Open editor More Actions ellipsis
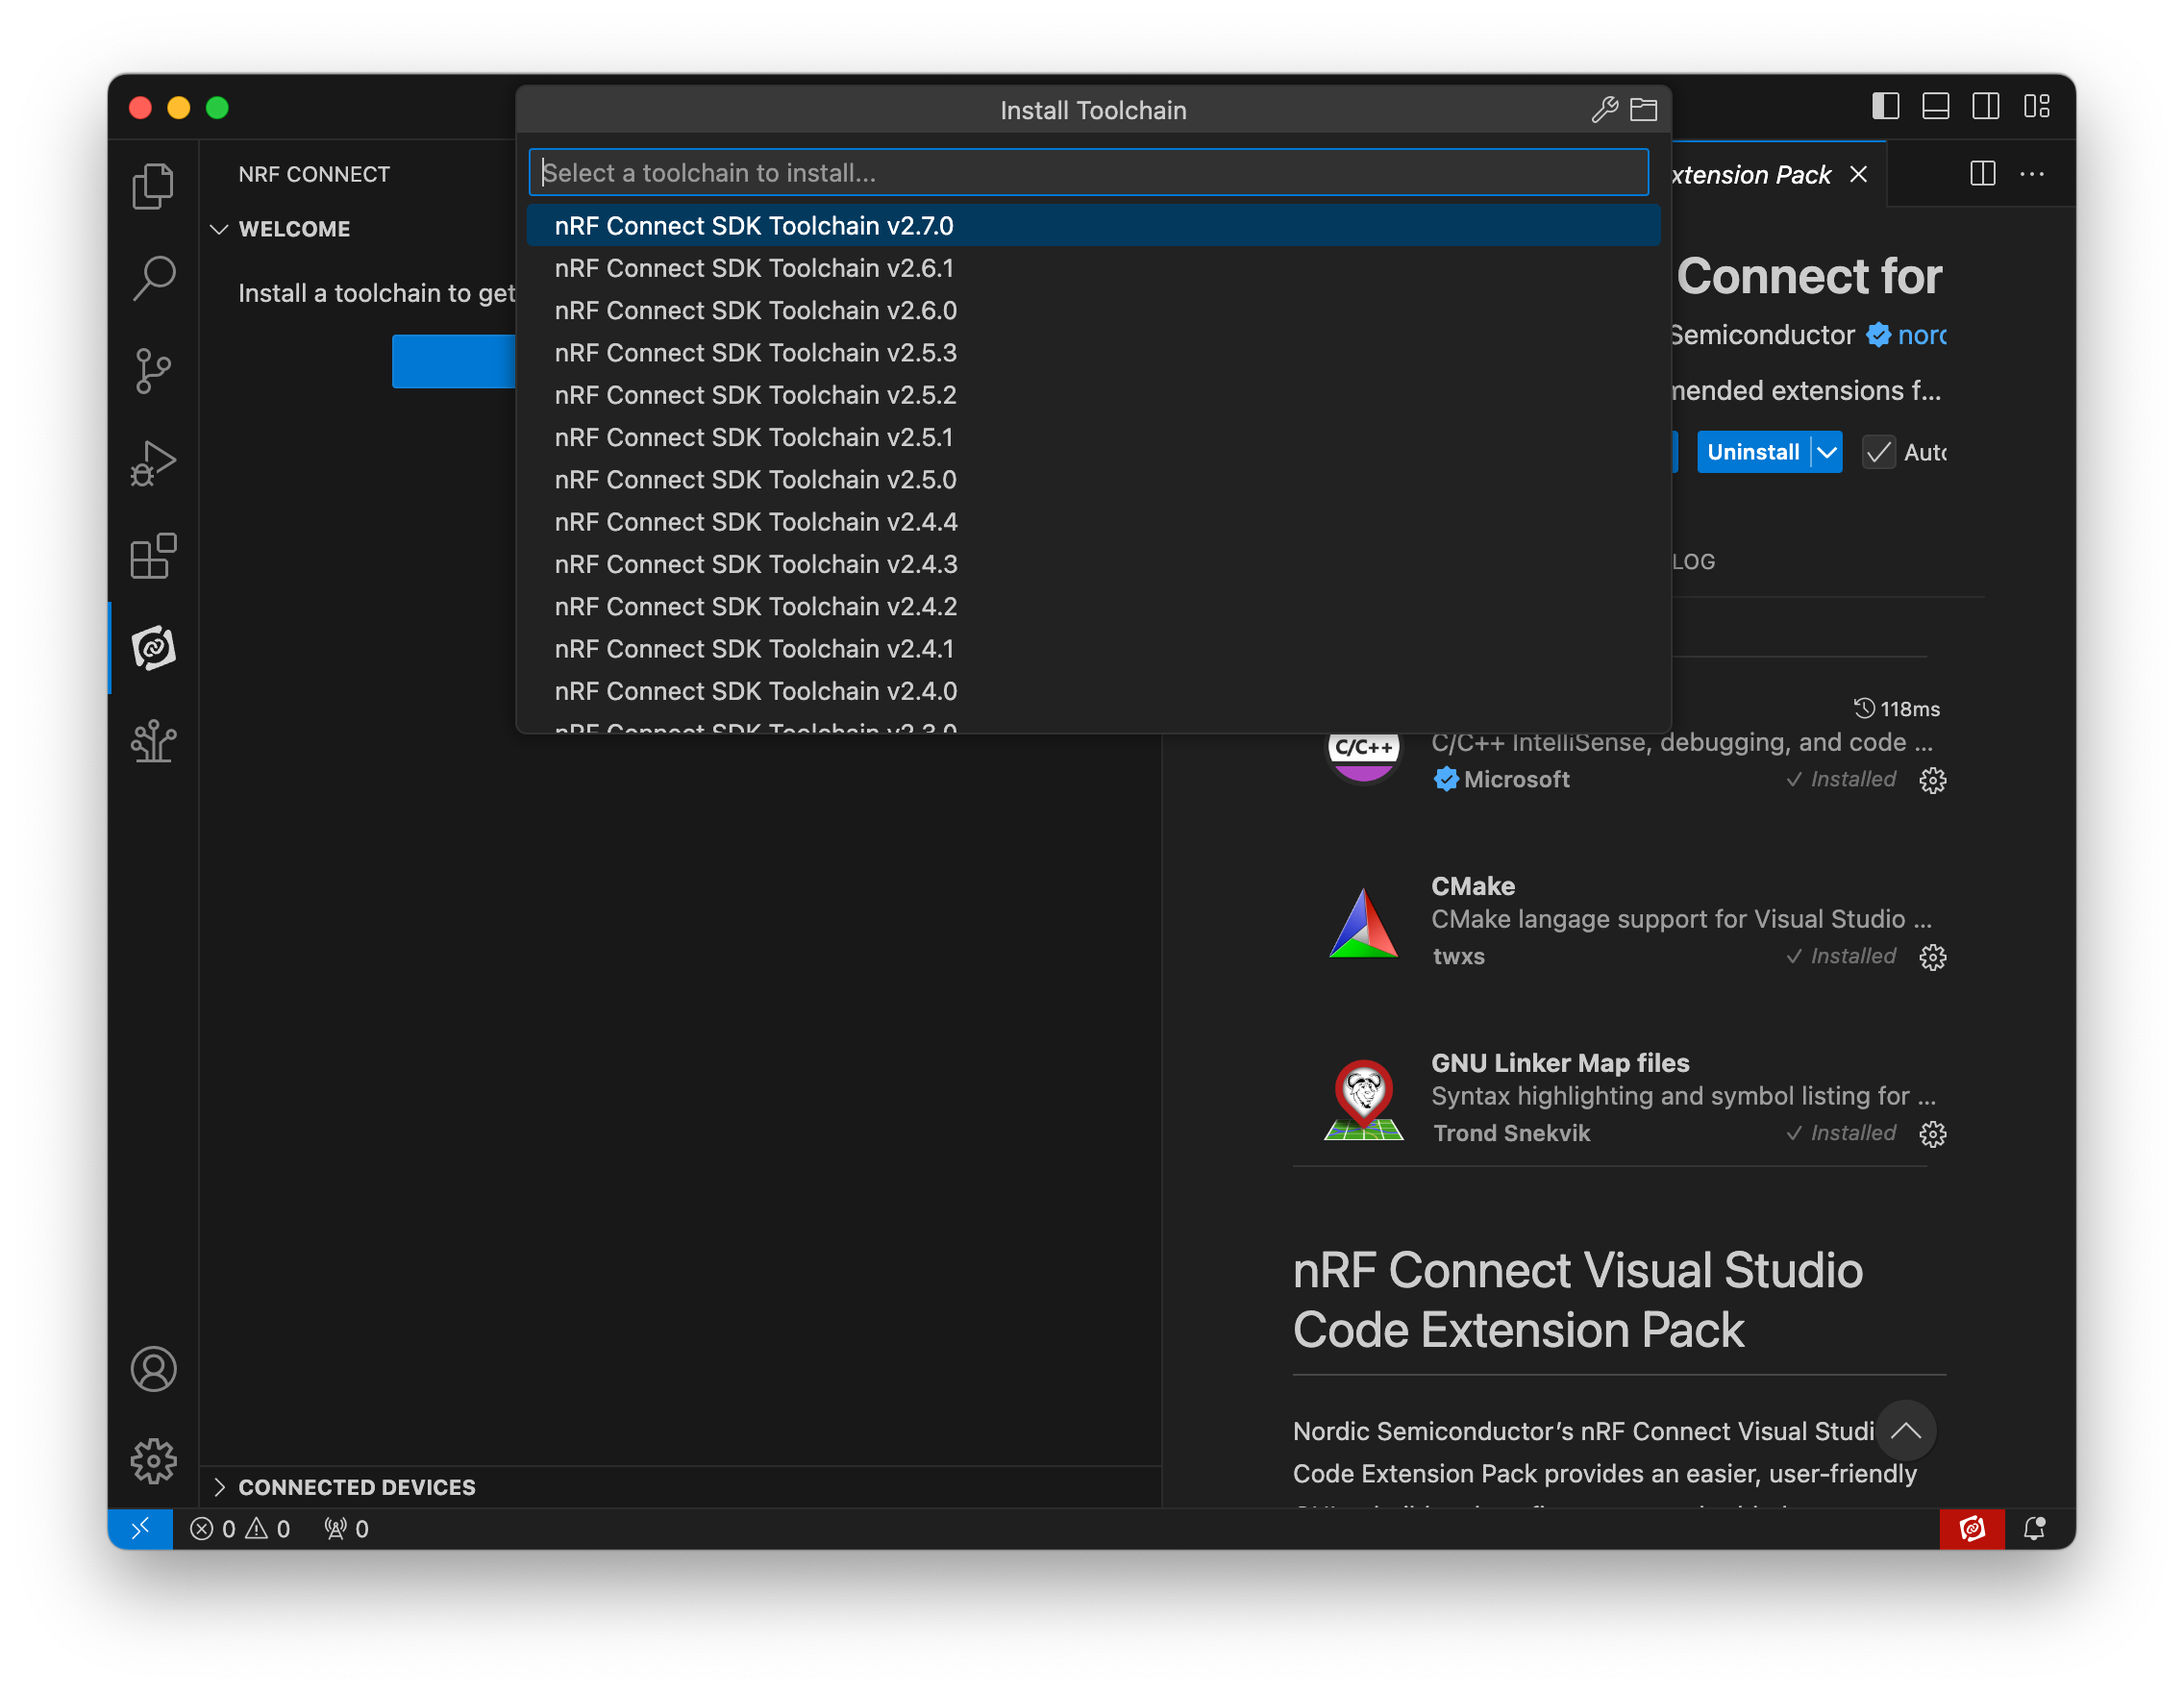Viewport: 2184px width, 1692px height. click(2031, 174)
